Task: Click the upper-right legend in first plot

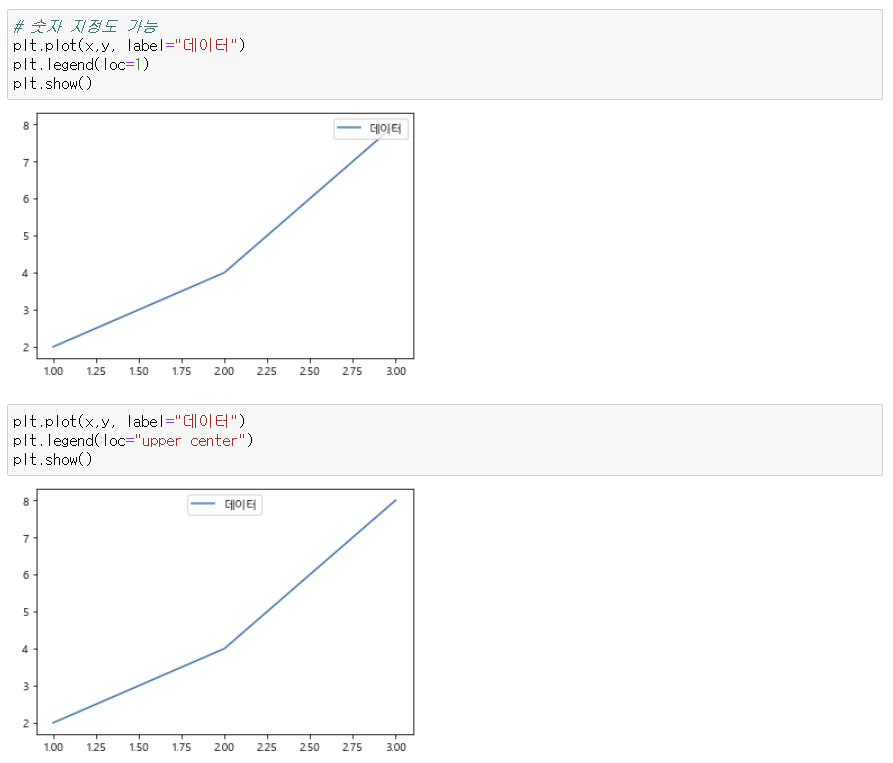Action: pos(371,129)
